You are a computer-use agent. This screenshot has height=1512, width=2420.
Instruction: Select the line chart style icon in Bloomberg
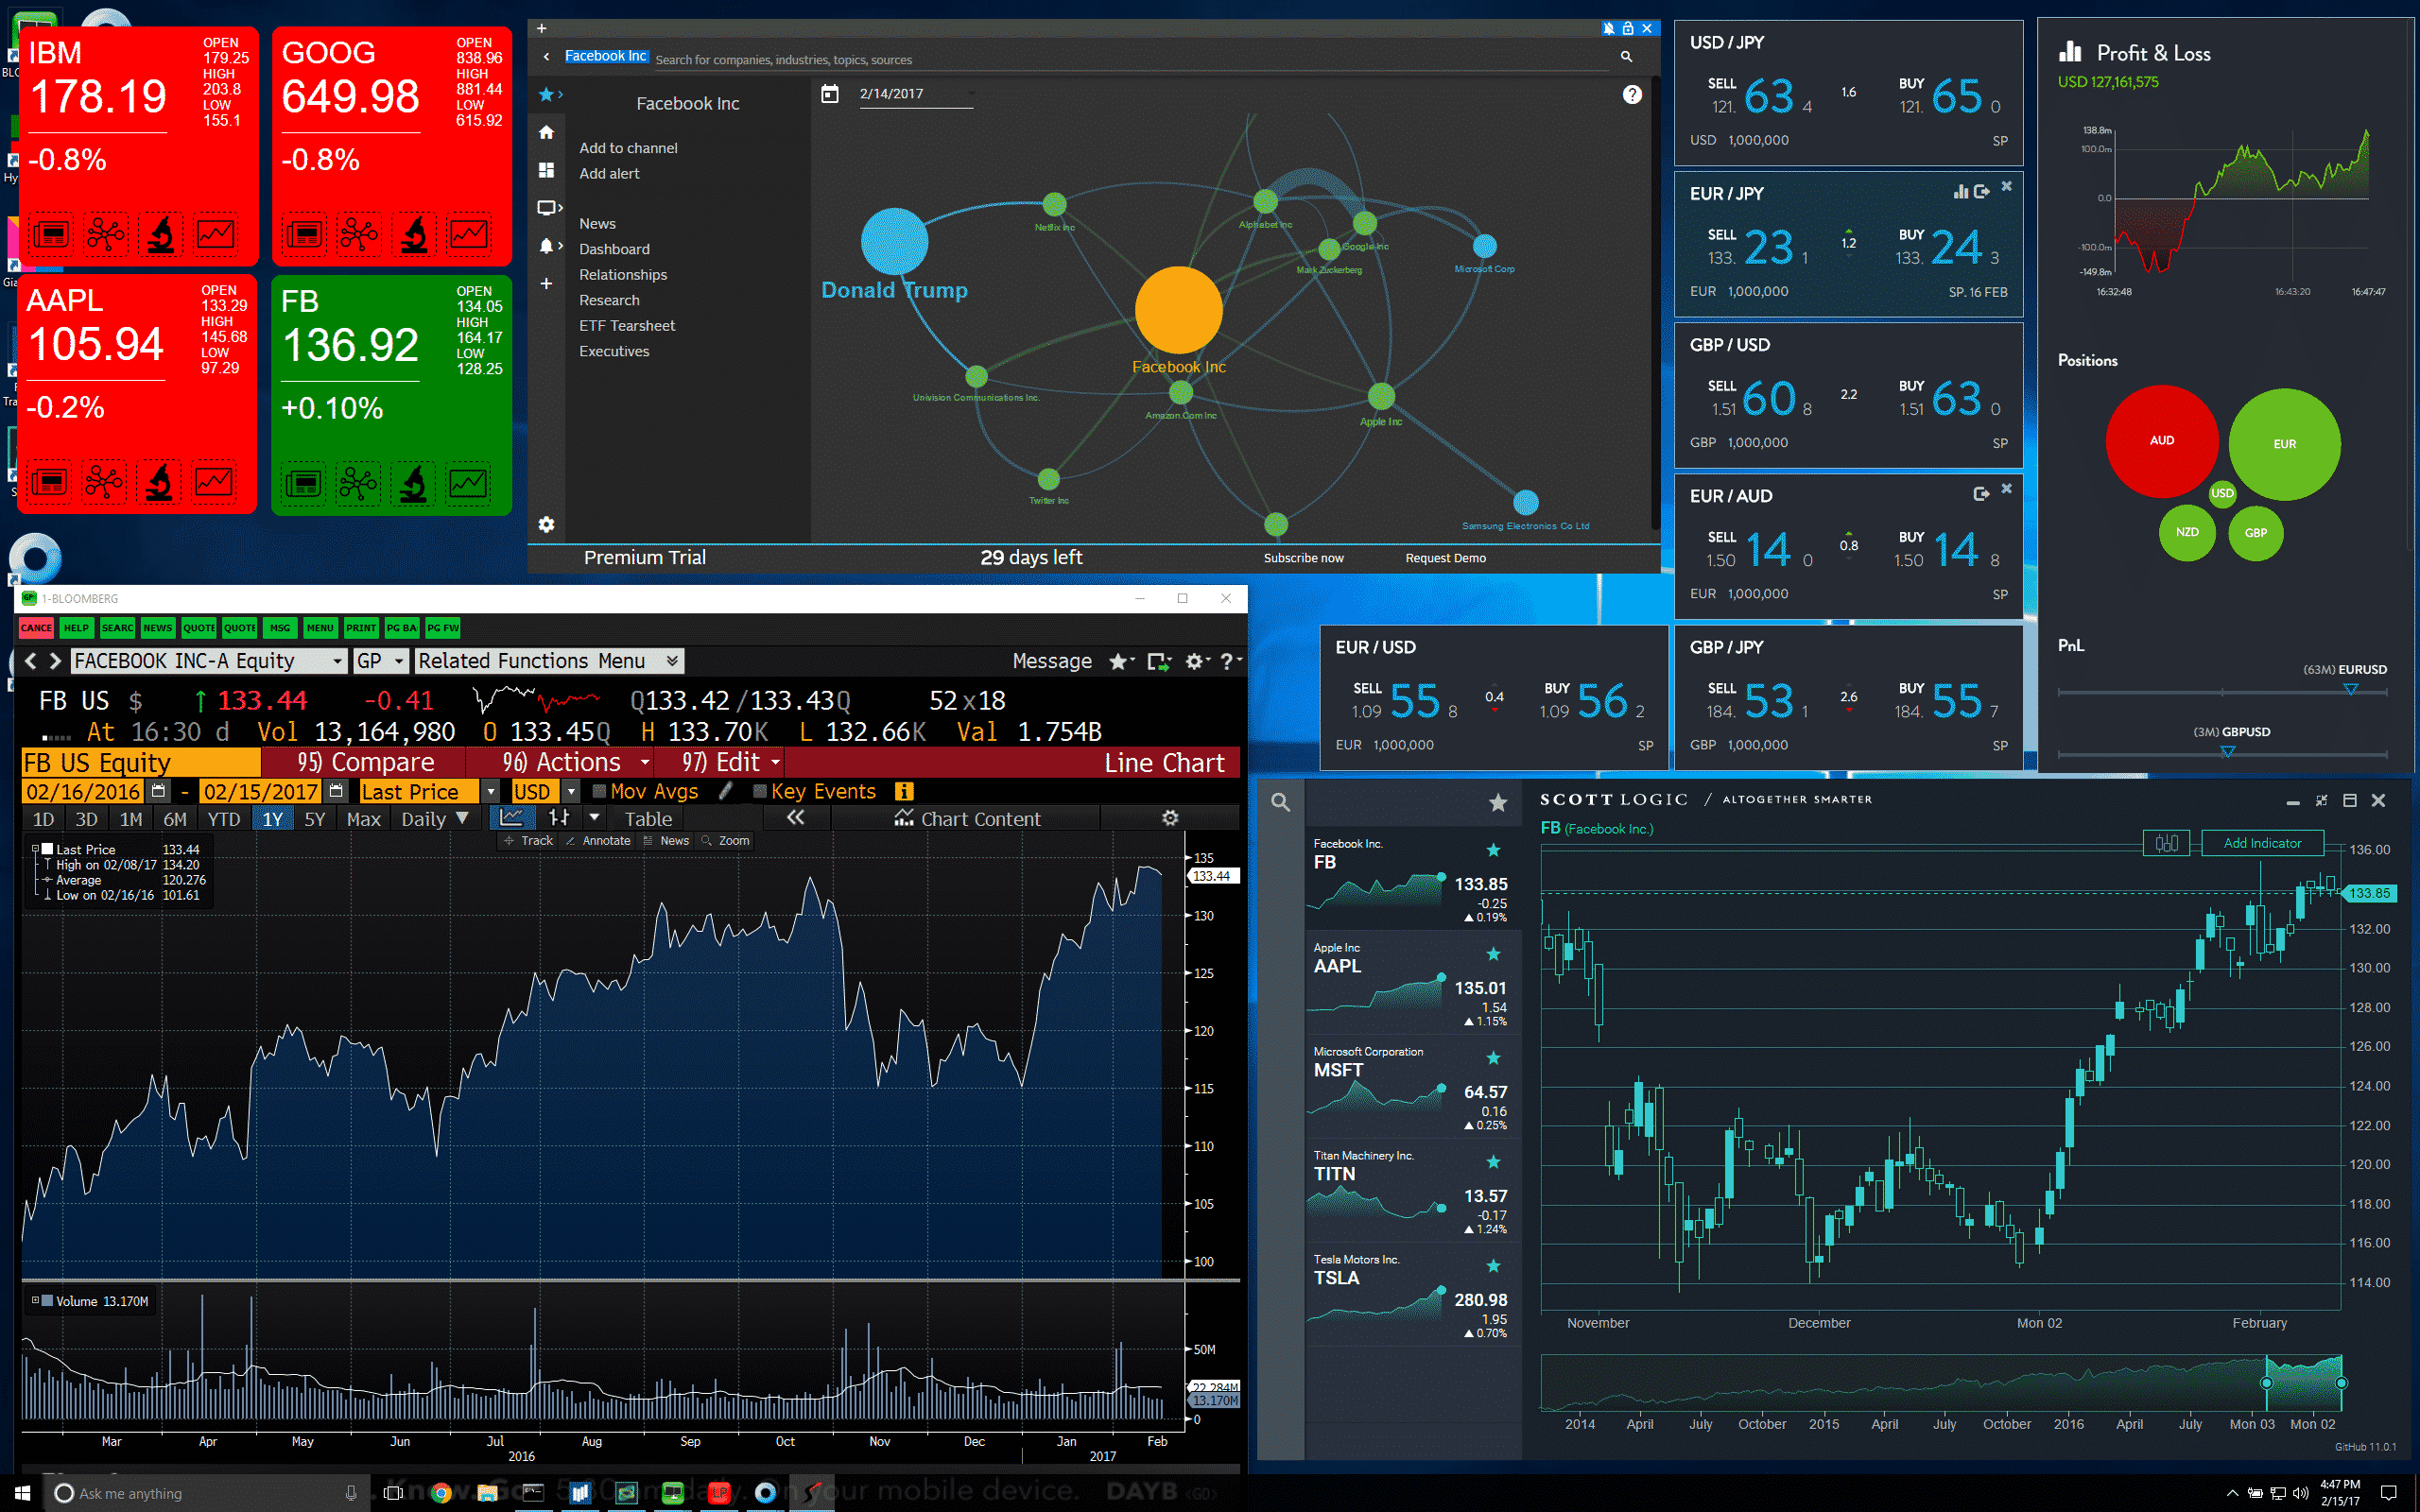[x=511, y=818]
